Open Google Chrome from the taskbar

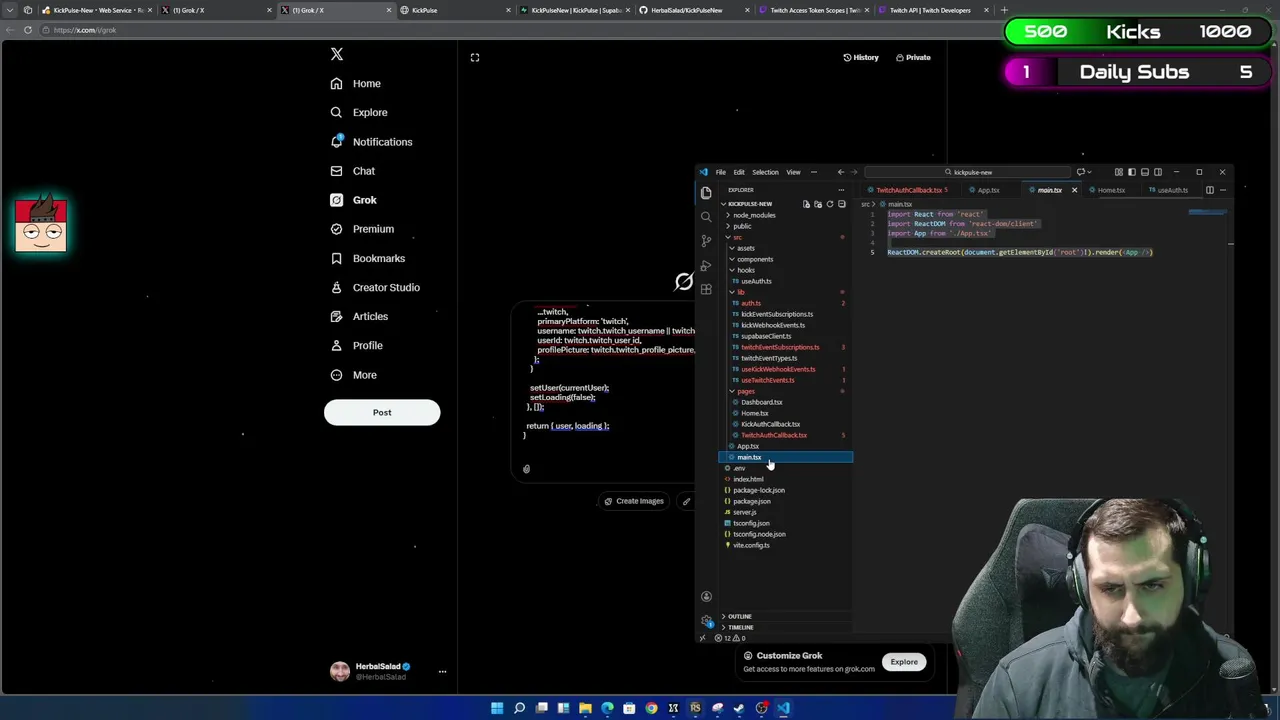651,708
